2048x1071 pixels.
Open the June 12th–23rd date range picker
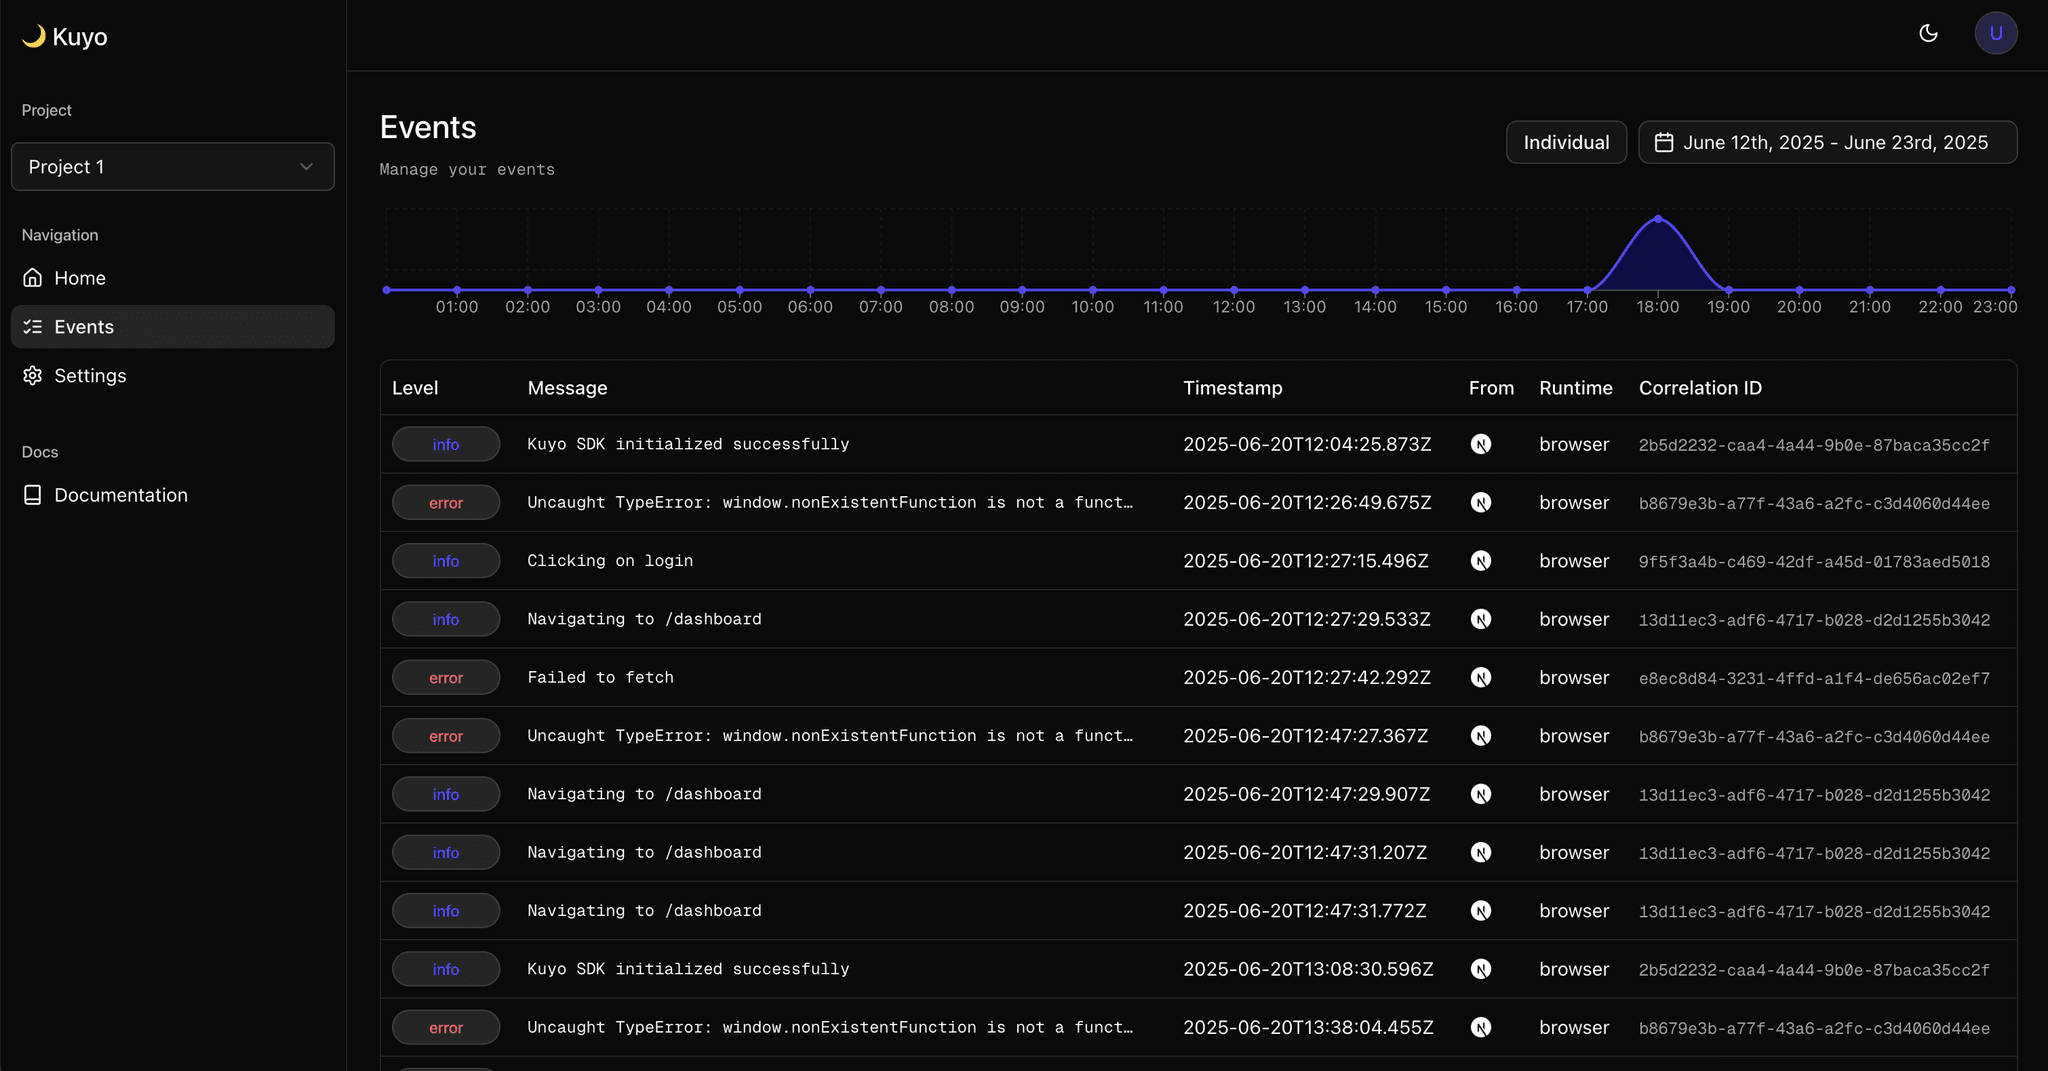(x=1827, y=142)
